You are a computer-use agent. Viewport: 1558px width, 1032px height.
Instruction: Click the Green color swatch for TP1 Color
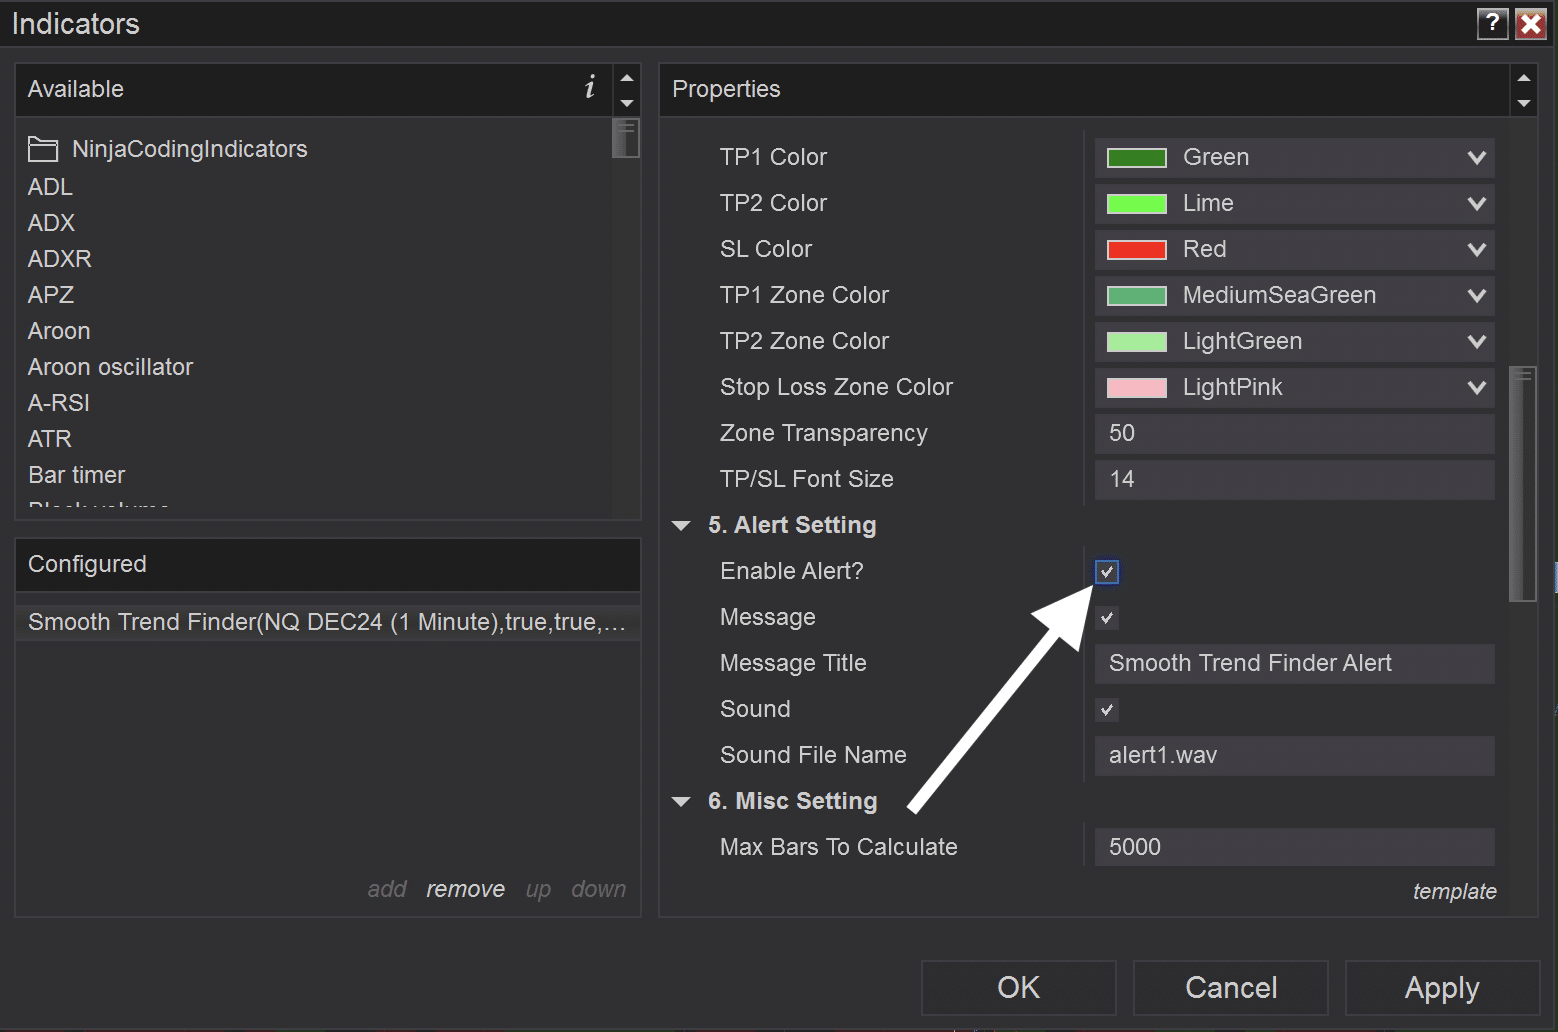(x=1137, y=158)
